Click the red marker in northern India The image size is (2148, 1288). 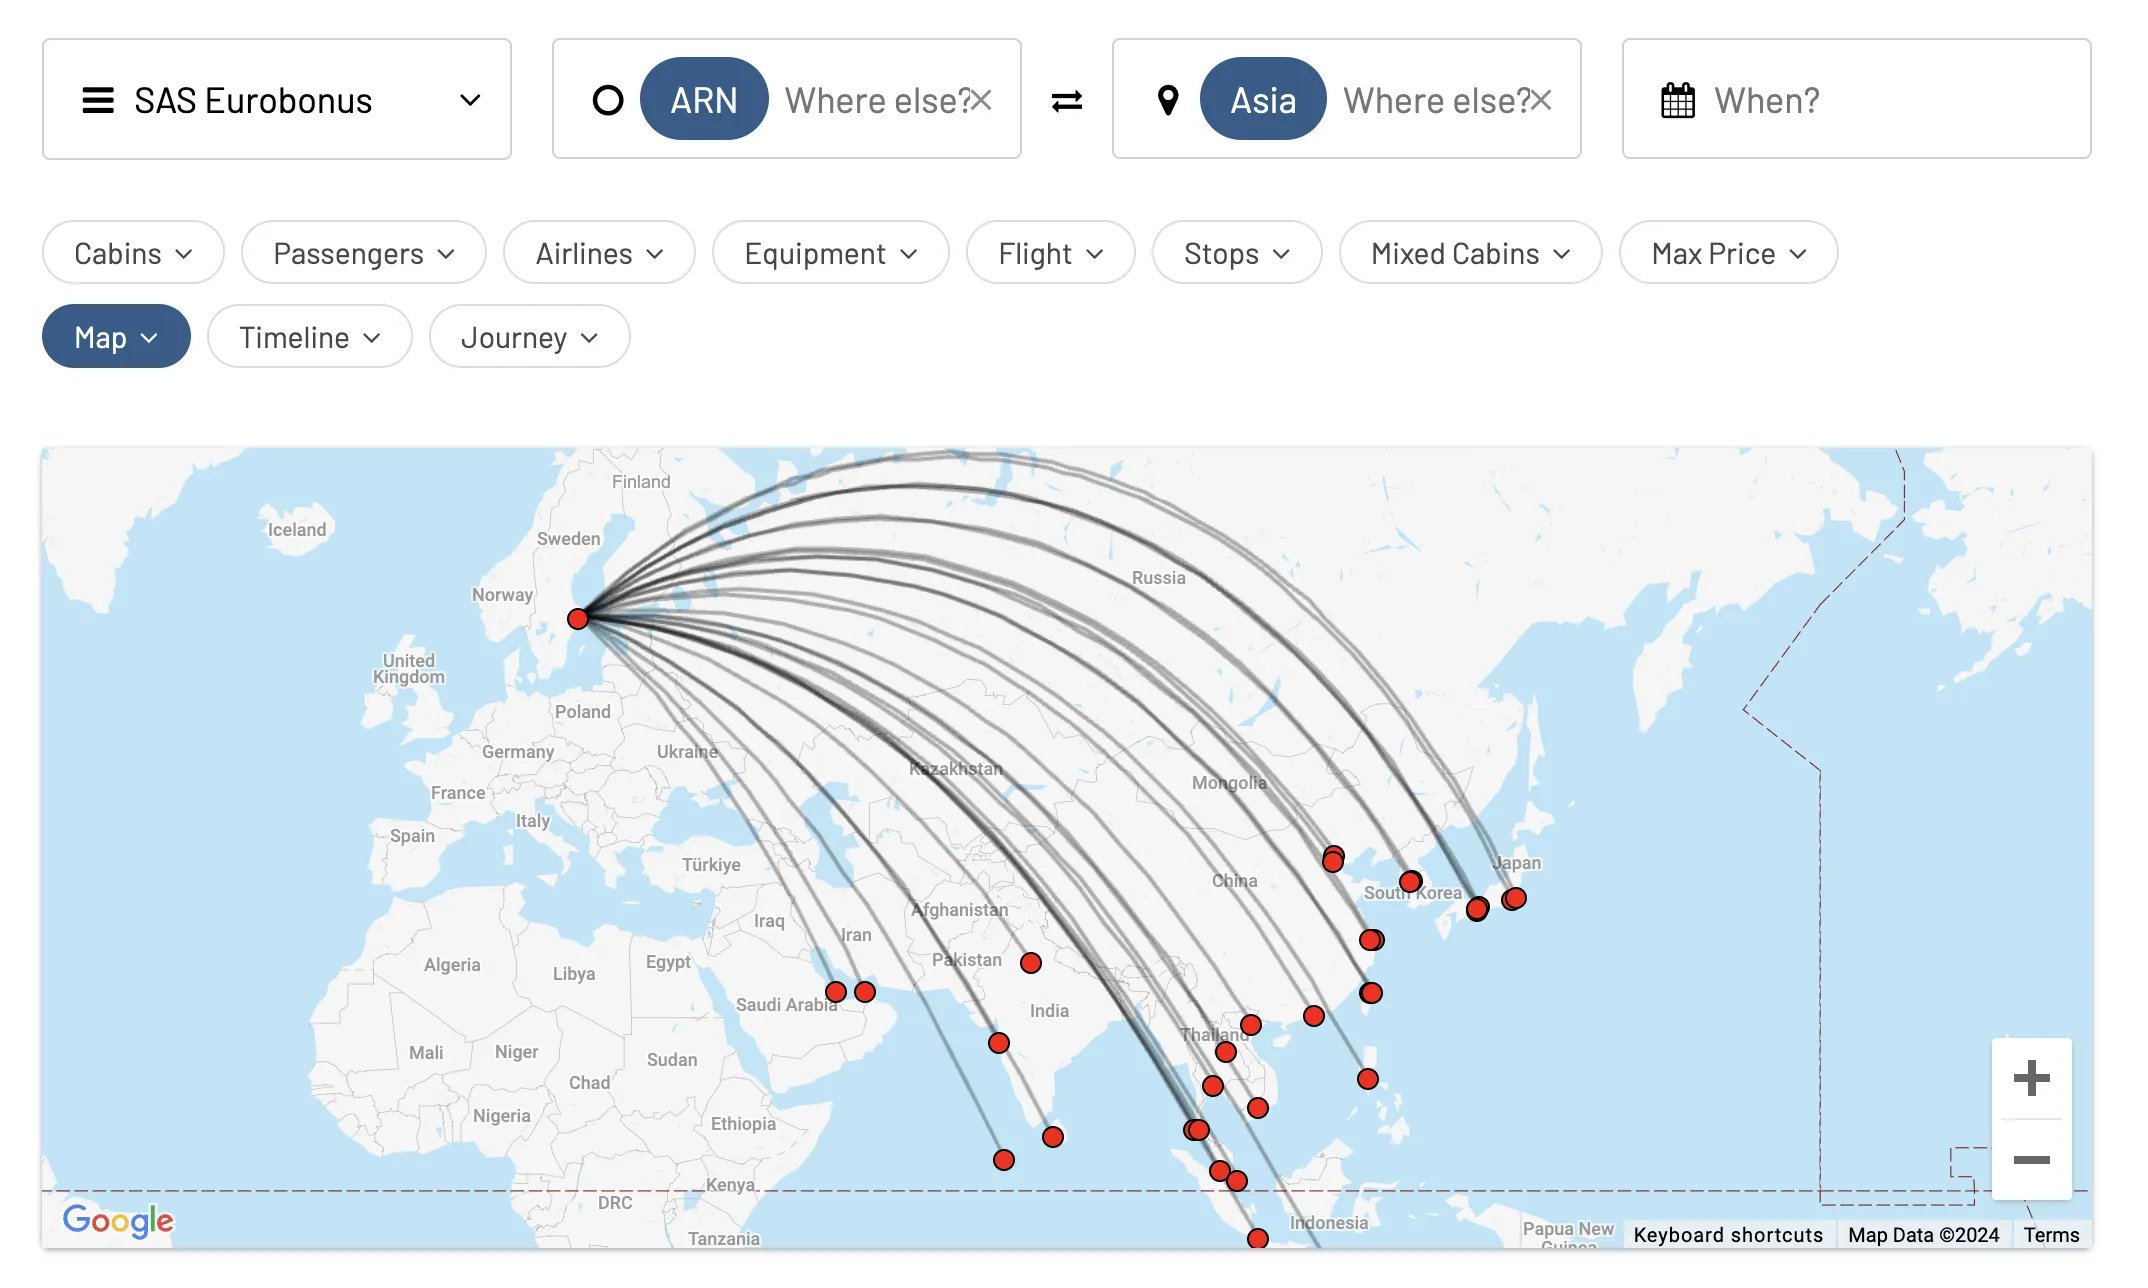(x=1031, y=963)
